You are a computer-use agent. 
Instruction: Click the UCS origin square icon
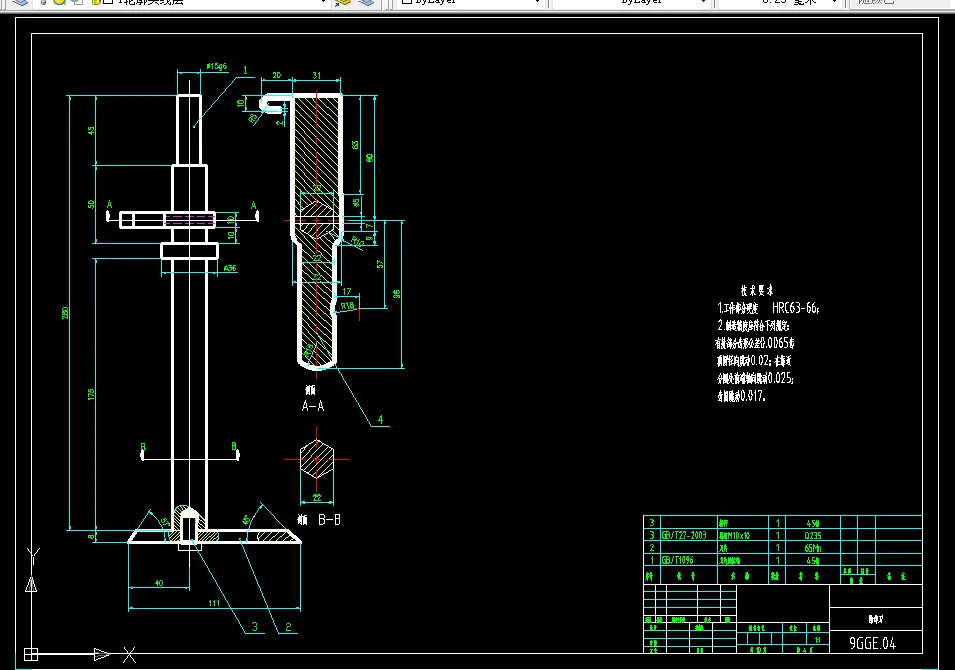click(x=30, y=654)
